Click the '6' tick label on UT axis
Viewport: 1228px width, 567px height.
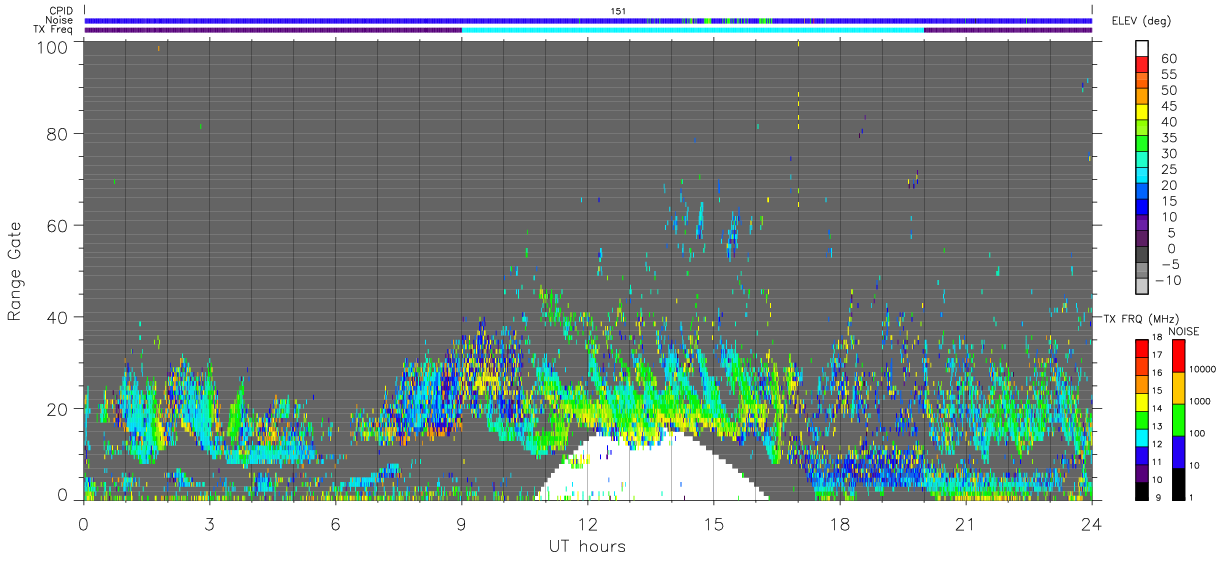336,524
